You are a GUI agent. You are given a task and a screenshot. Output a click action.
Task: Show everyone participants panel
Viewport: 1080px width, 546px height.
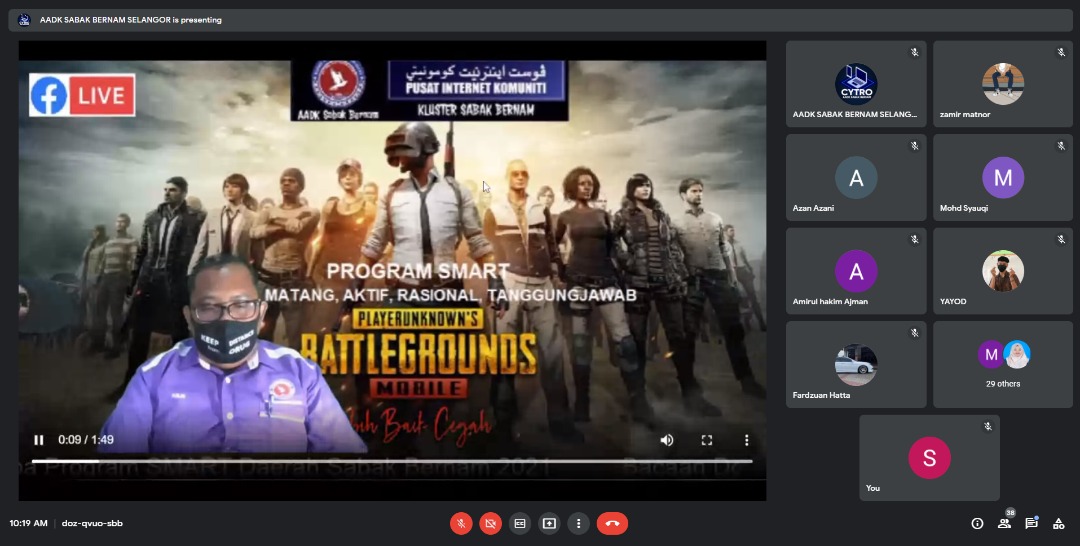[x=1004, y=523]
